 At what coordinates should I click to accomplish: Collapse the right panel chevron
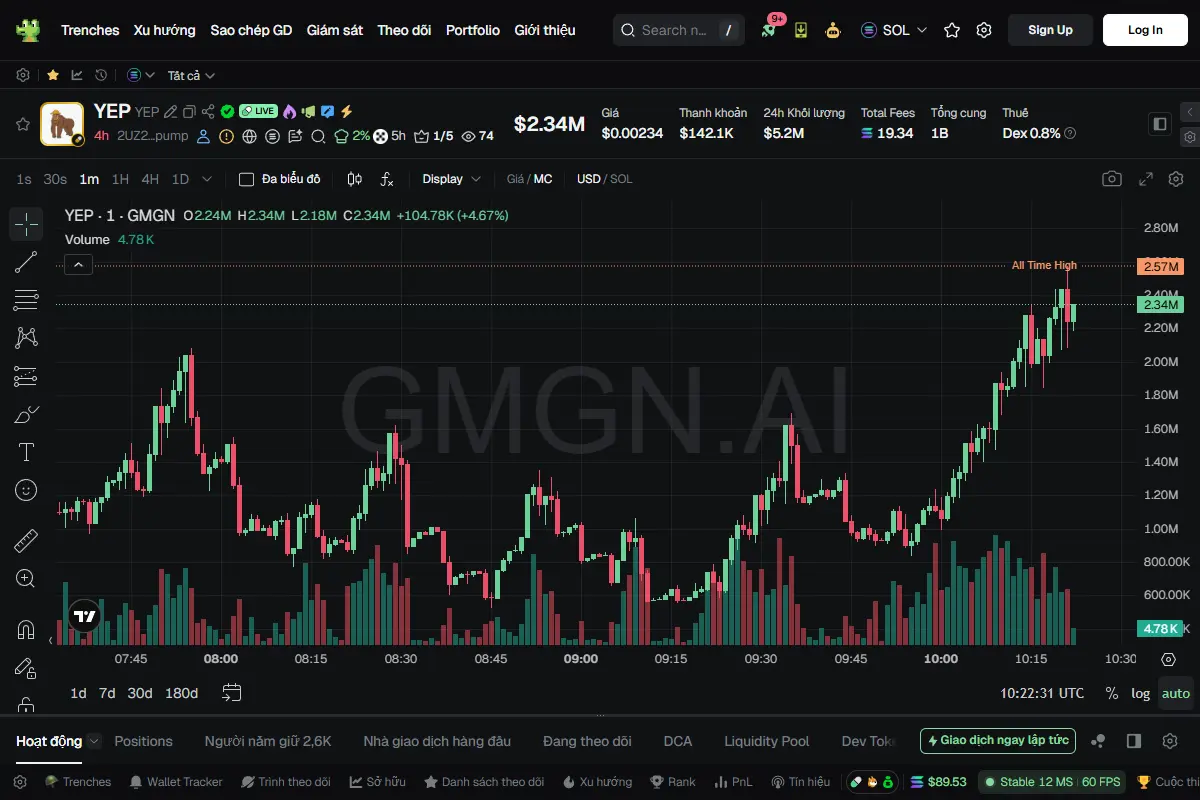1189,112
